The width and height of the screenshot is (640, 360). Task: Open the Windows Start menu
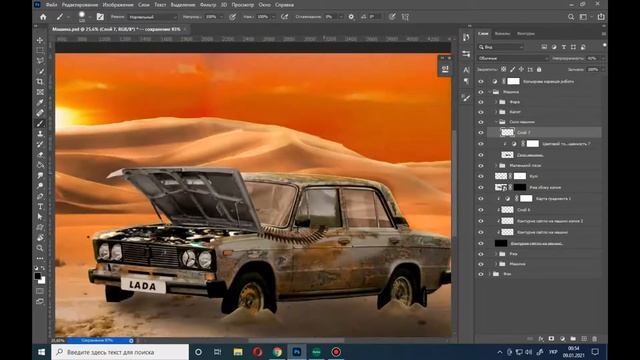(x=42, y=352)
